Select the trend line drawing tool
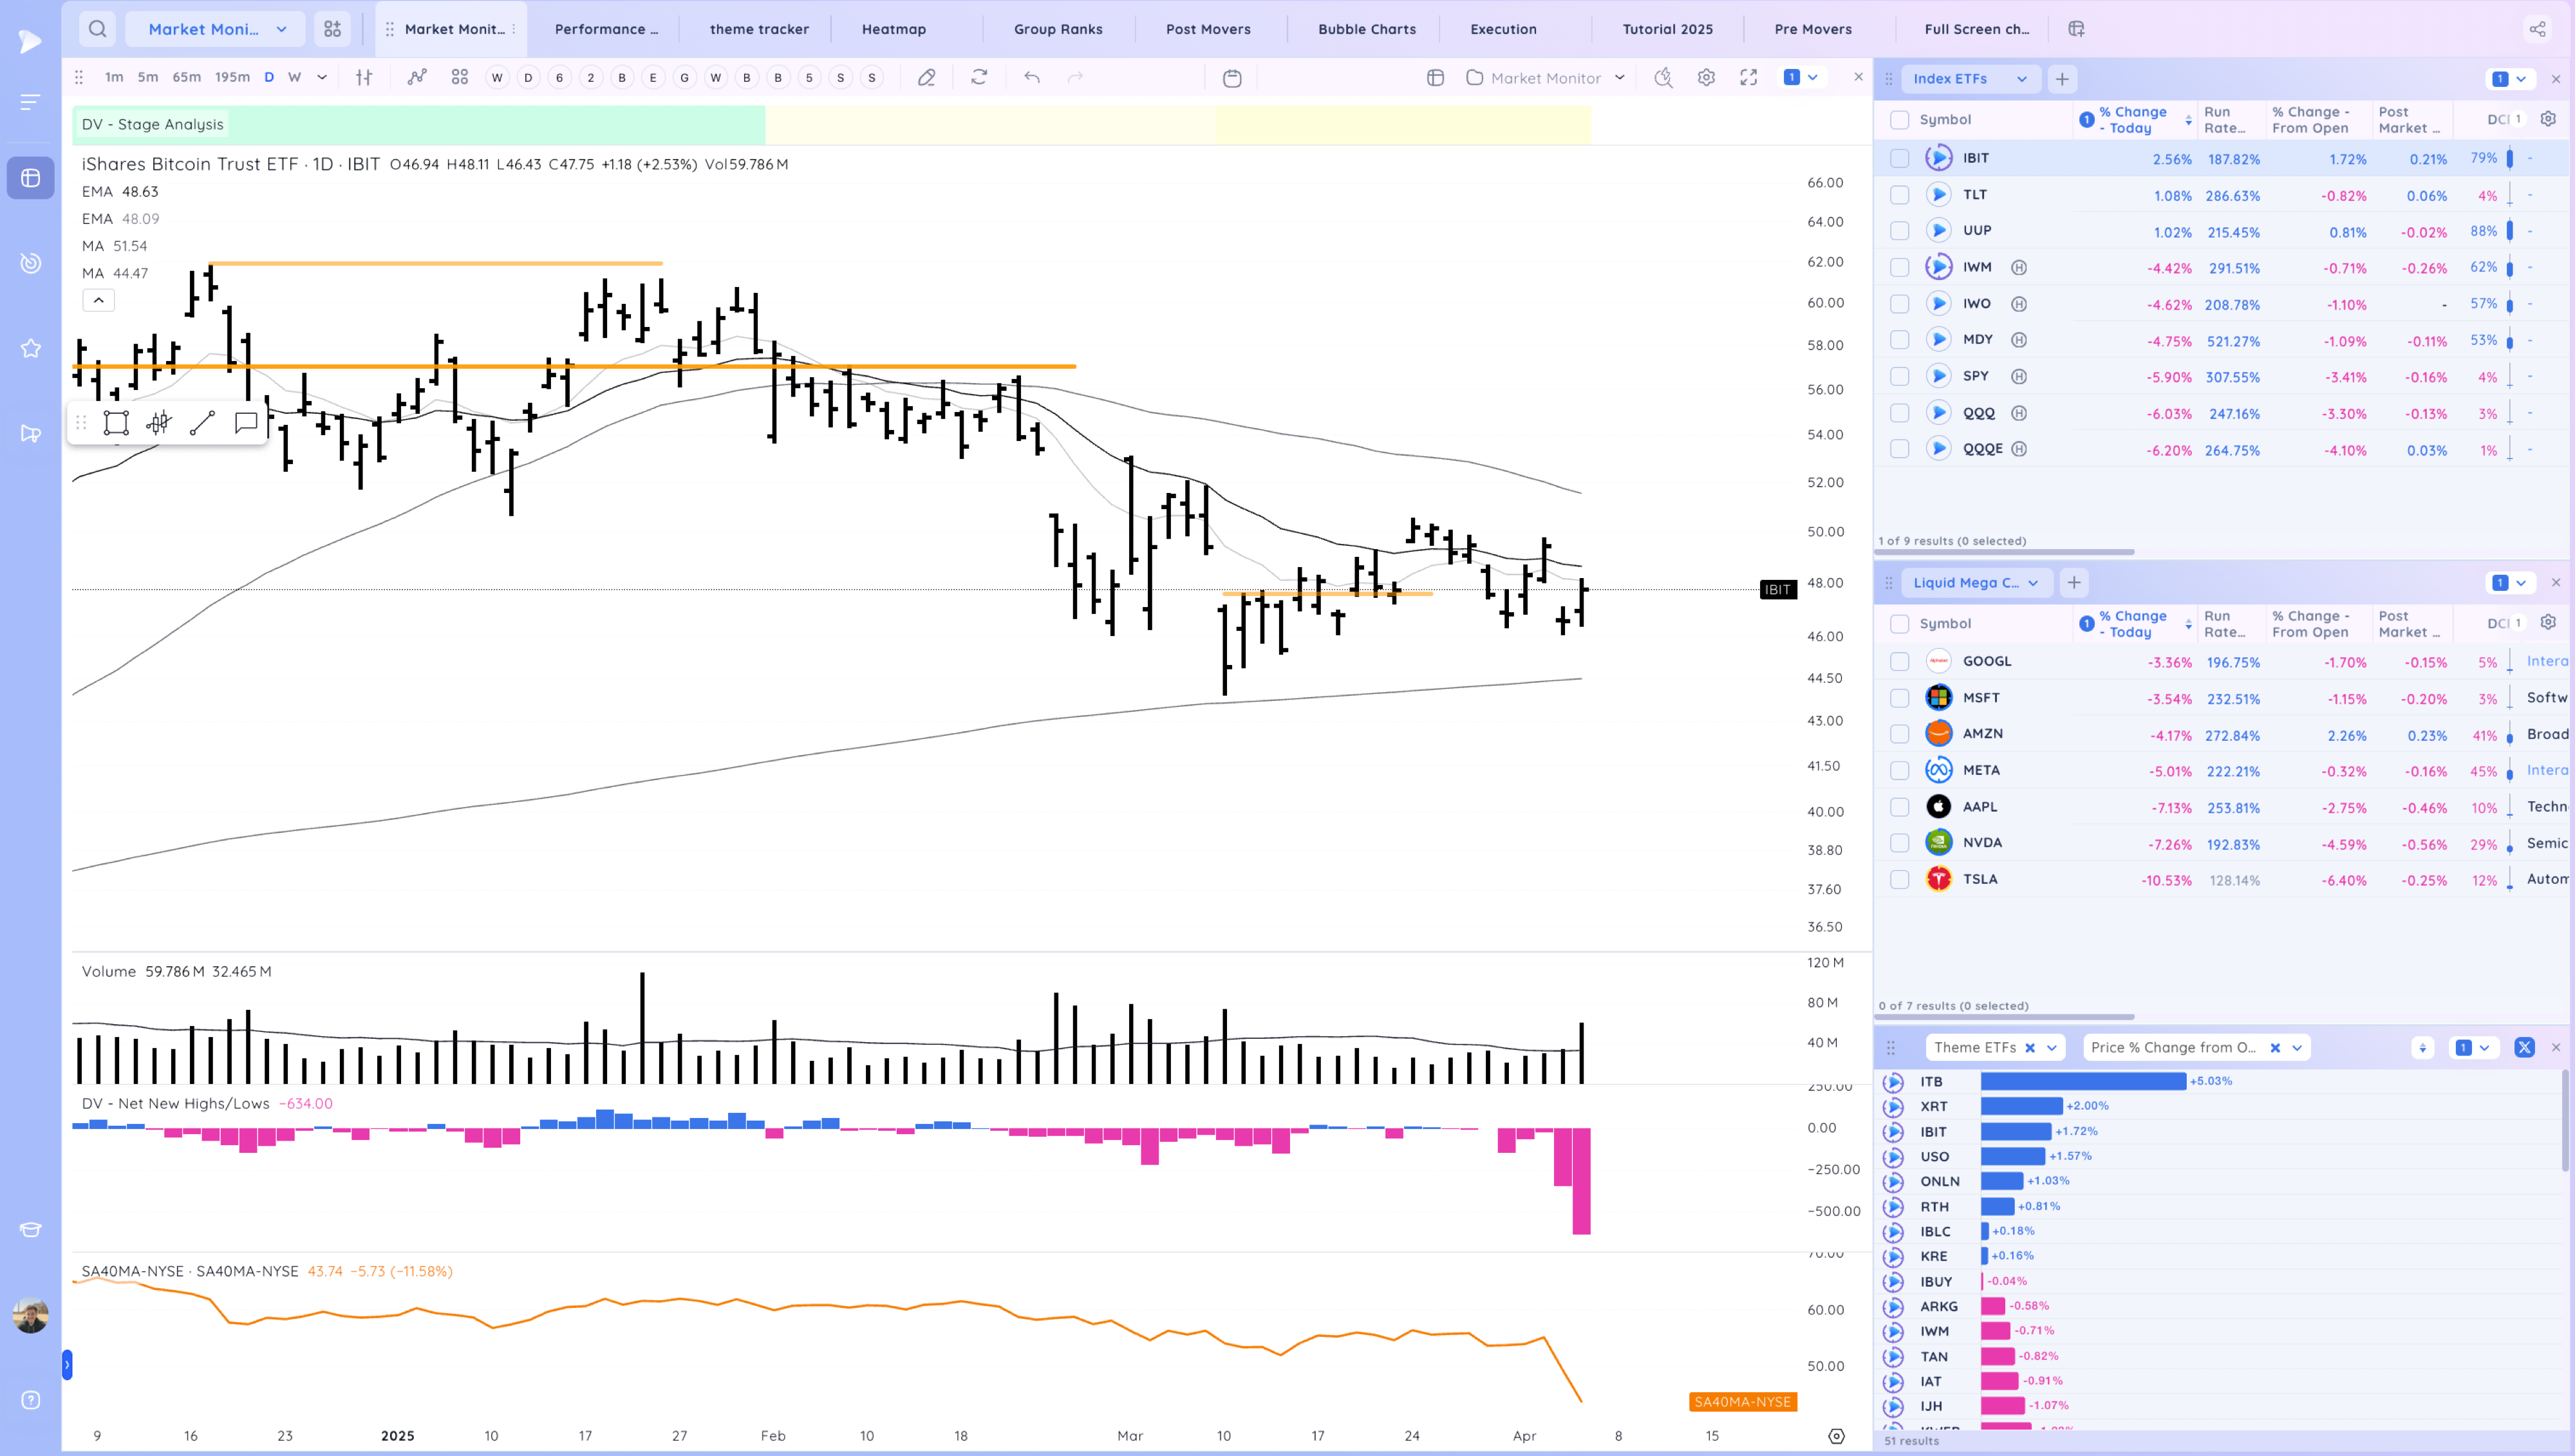The image size is (2575, 1456). tap(202, 423)
